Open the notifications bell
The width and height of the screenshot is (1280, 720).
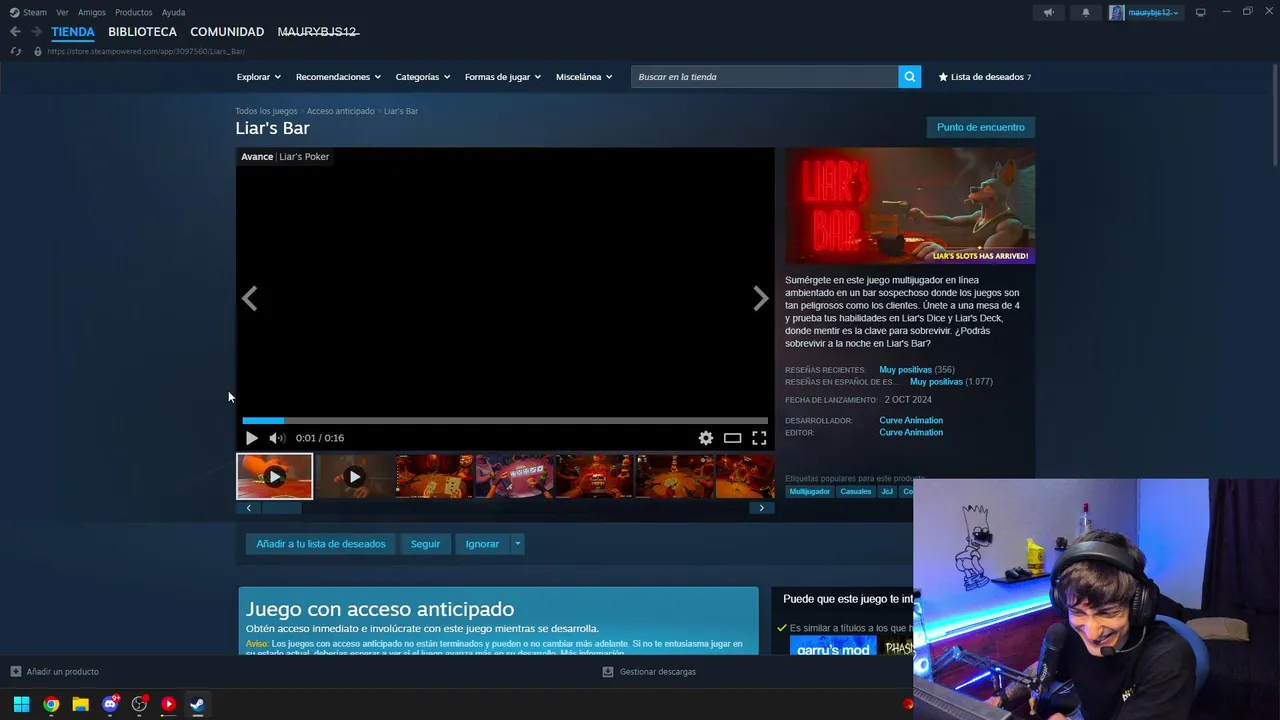1086,12
